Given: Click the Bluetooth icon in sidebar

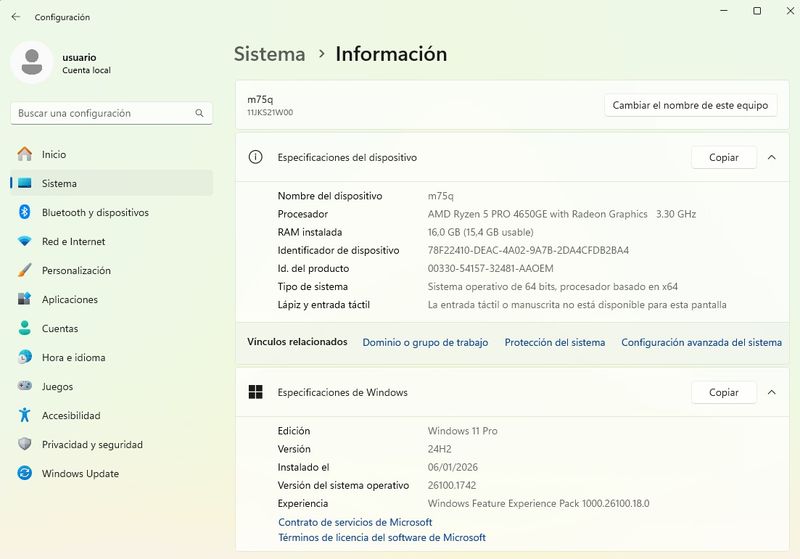Looking at the screenshot, I should coord(24,212).
